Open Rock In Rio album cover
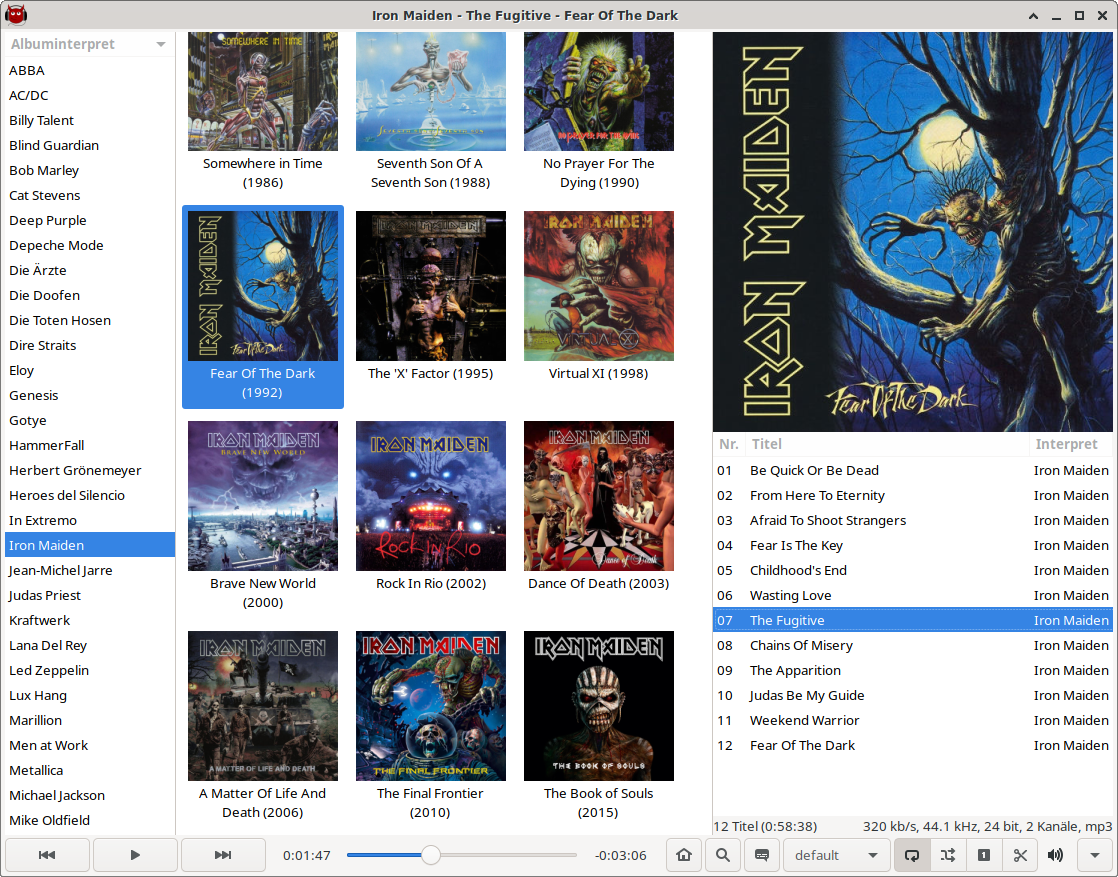Screen dimensions: 1118x877 431,496
